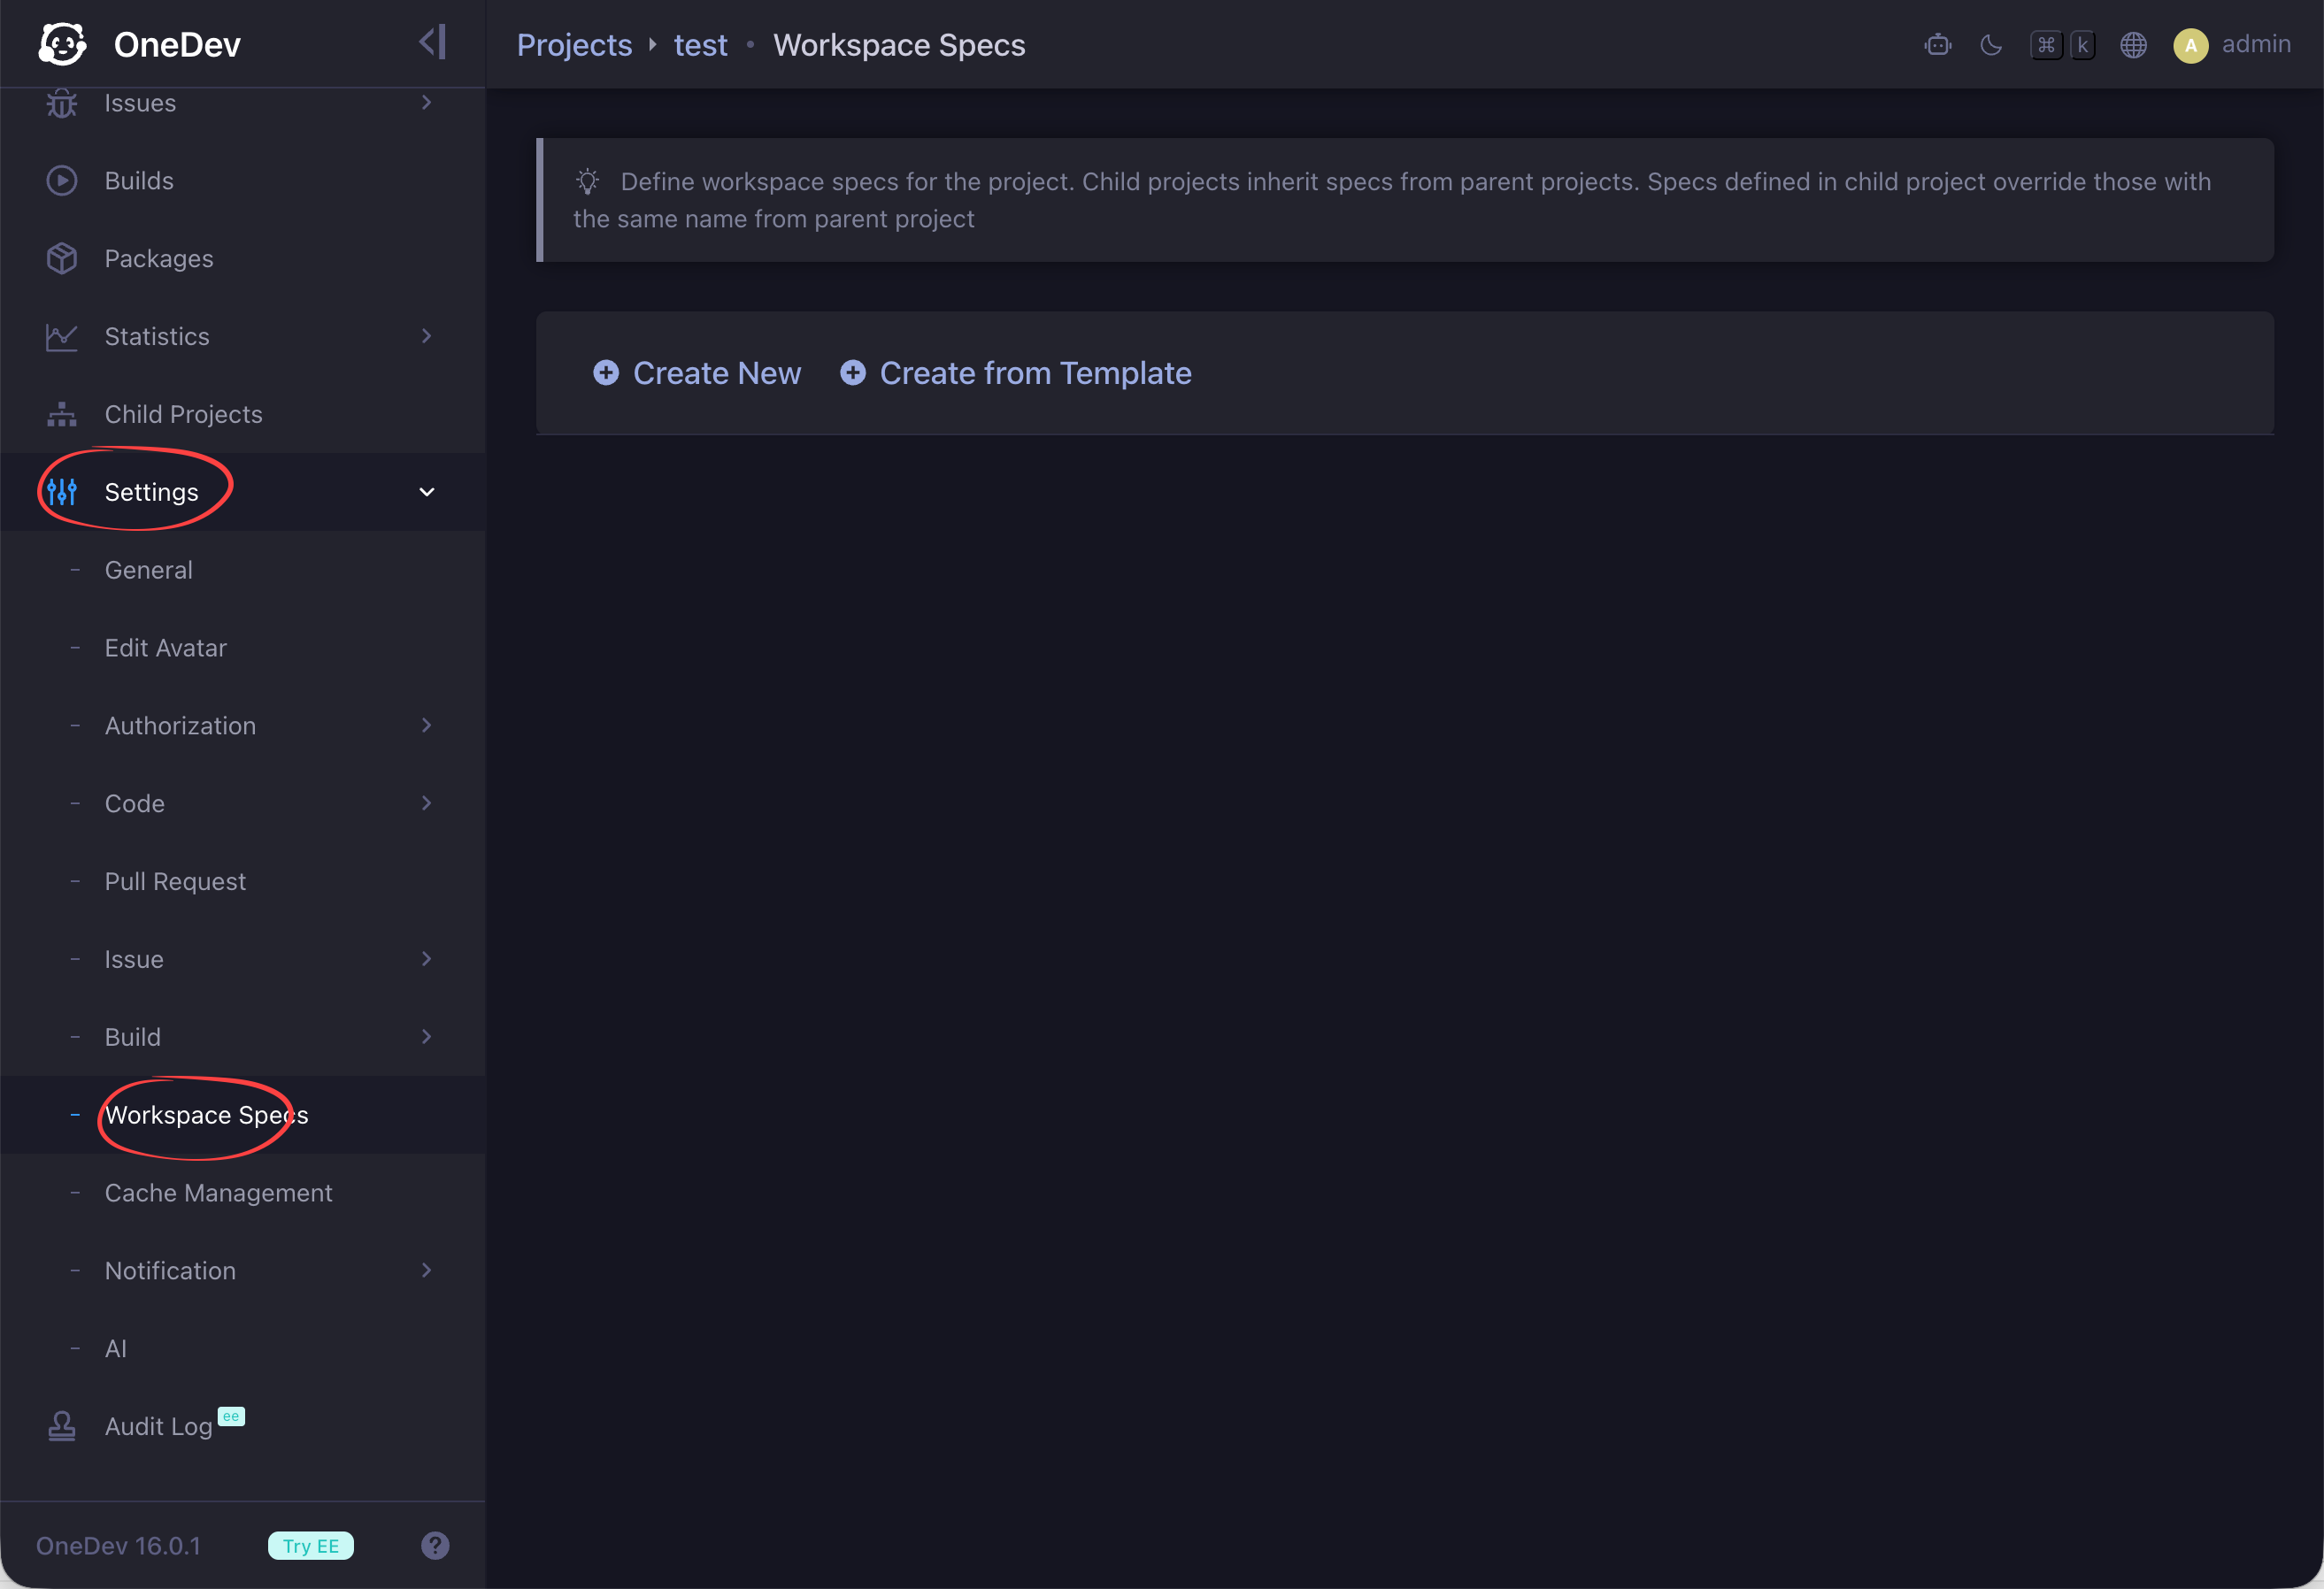
Task: Expand the Statistics menu chevron
Action: pos(427,336)
